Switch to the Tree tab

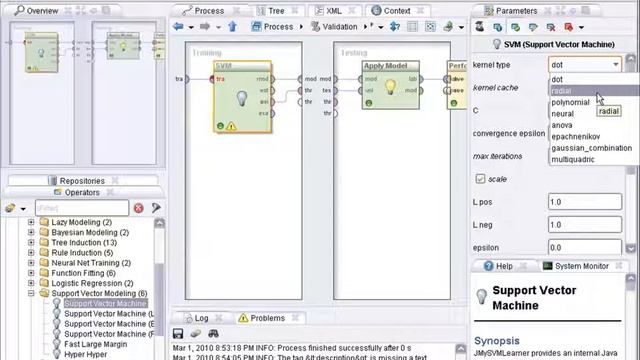(276, 11)
